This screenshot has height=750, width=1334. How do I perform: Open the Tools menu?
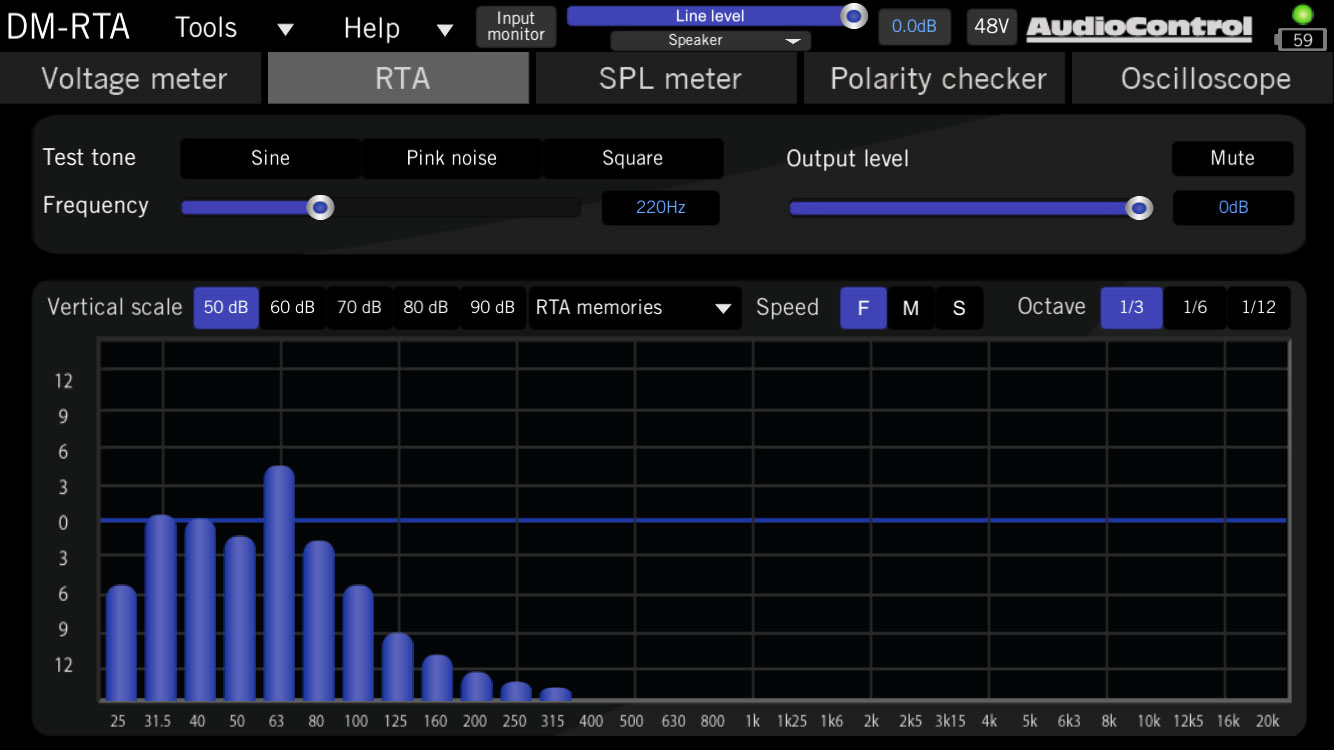(206, 27)
